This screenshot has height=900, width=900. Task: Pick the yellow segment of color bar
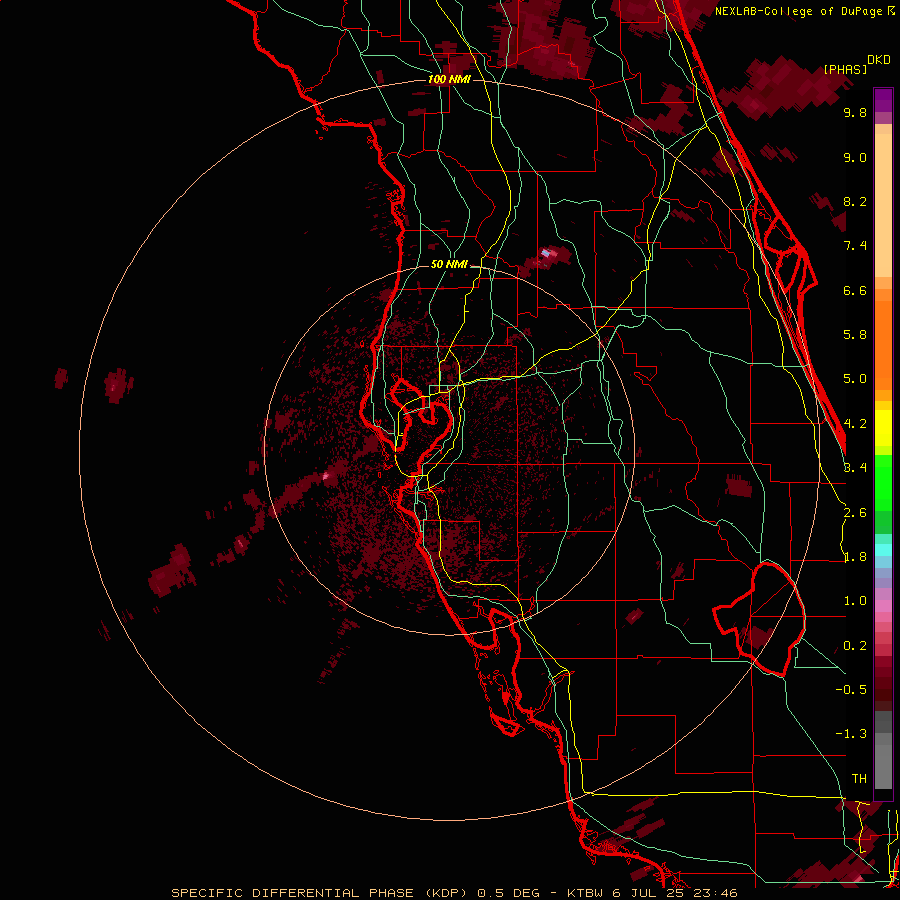(883, 428)
